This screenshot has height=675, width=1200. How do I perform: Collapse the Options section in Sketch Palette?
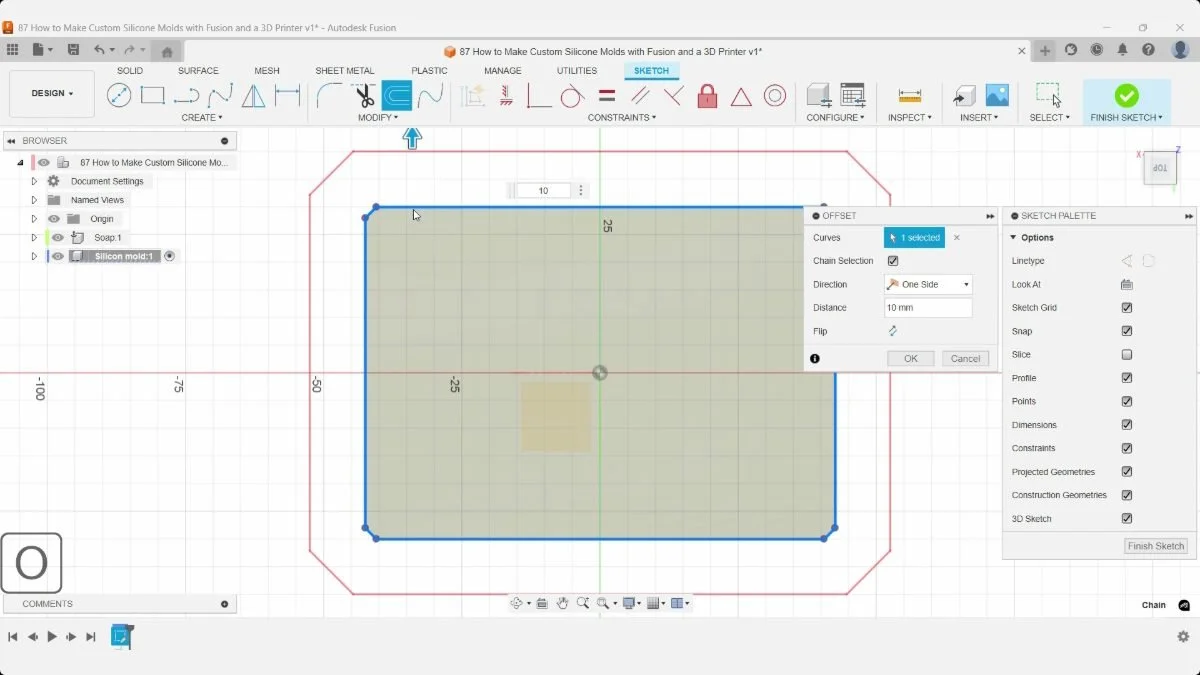pos(1014,238)
